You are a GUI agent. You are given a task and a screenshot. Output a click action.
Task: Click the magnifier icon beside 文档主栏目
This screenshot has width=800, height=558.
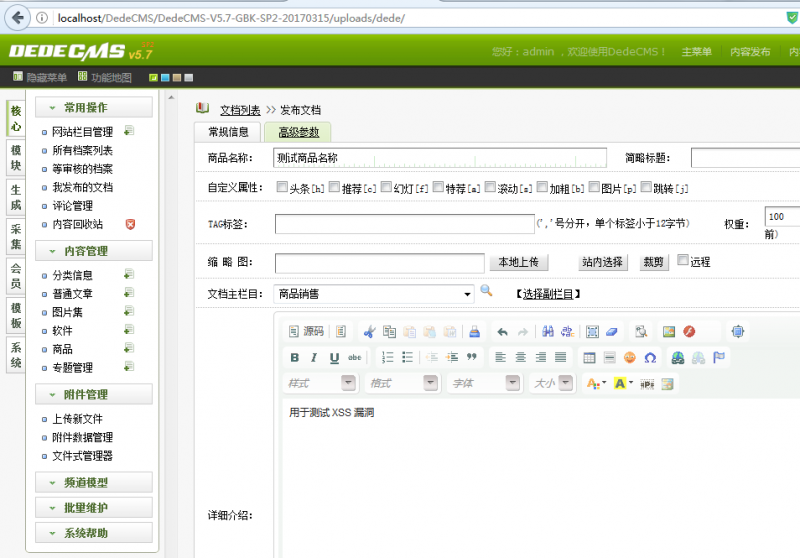[487, 291]
